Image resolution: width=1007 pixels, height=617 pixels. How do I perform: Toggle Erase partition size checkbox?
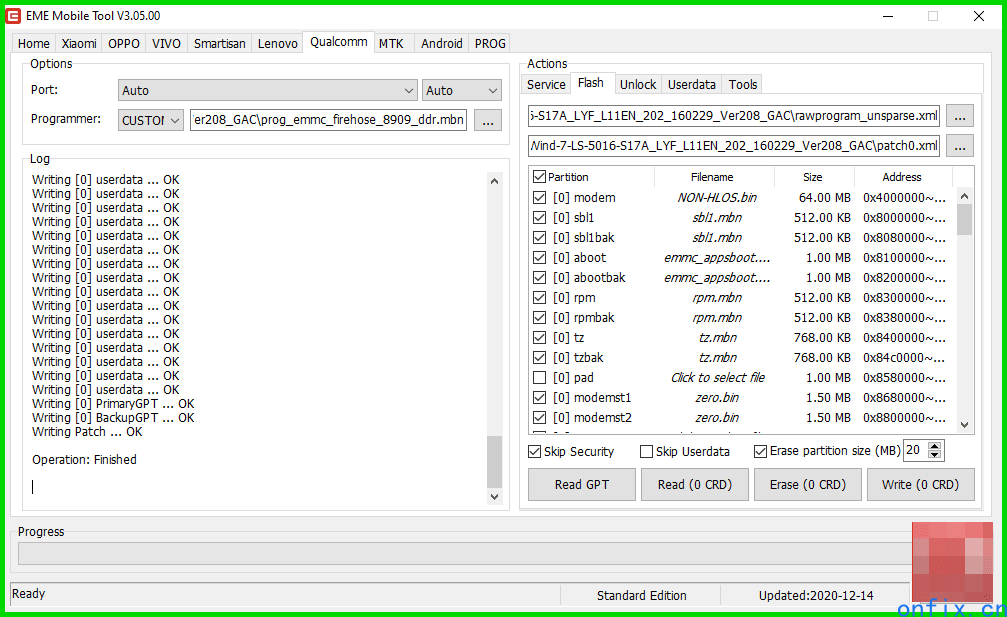pyautogui.click(x=760, y=451)
